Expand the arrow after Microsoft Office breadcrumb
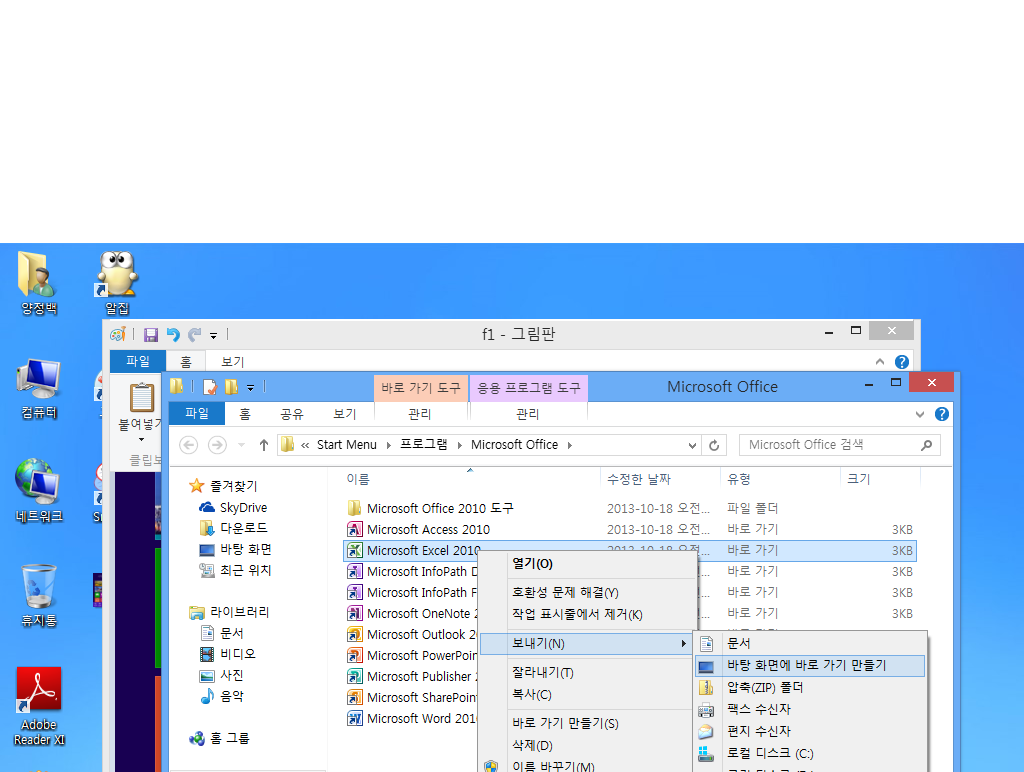Screen dimensions: 1024x772 [569, 445]
